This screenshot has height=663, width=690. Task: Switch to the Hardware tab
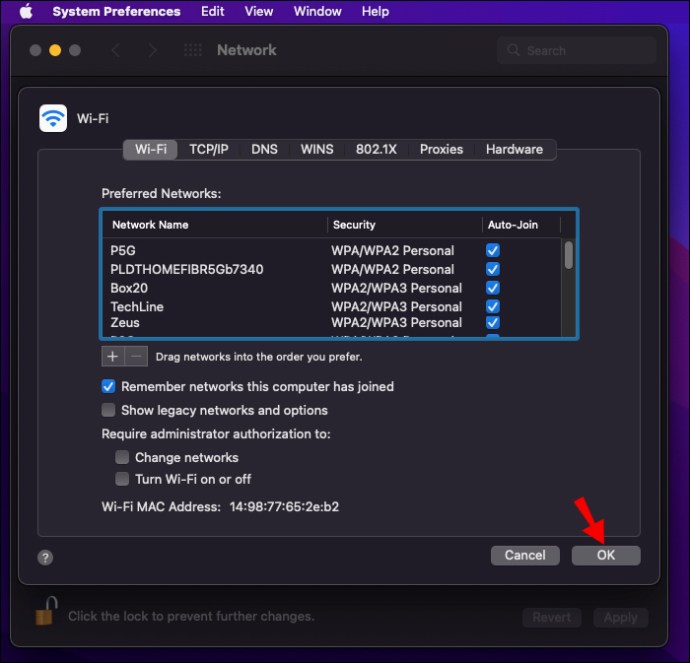pyautogui.click(x=514, y=150)
